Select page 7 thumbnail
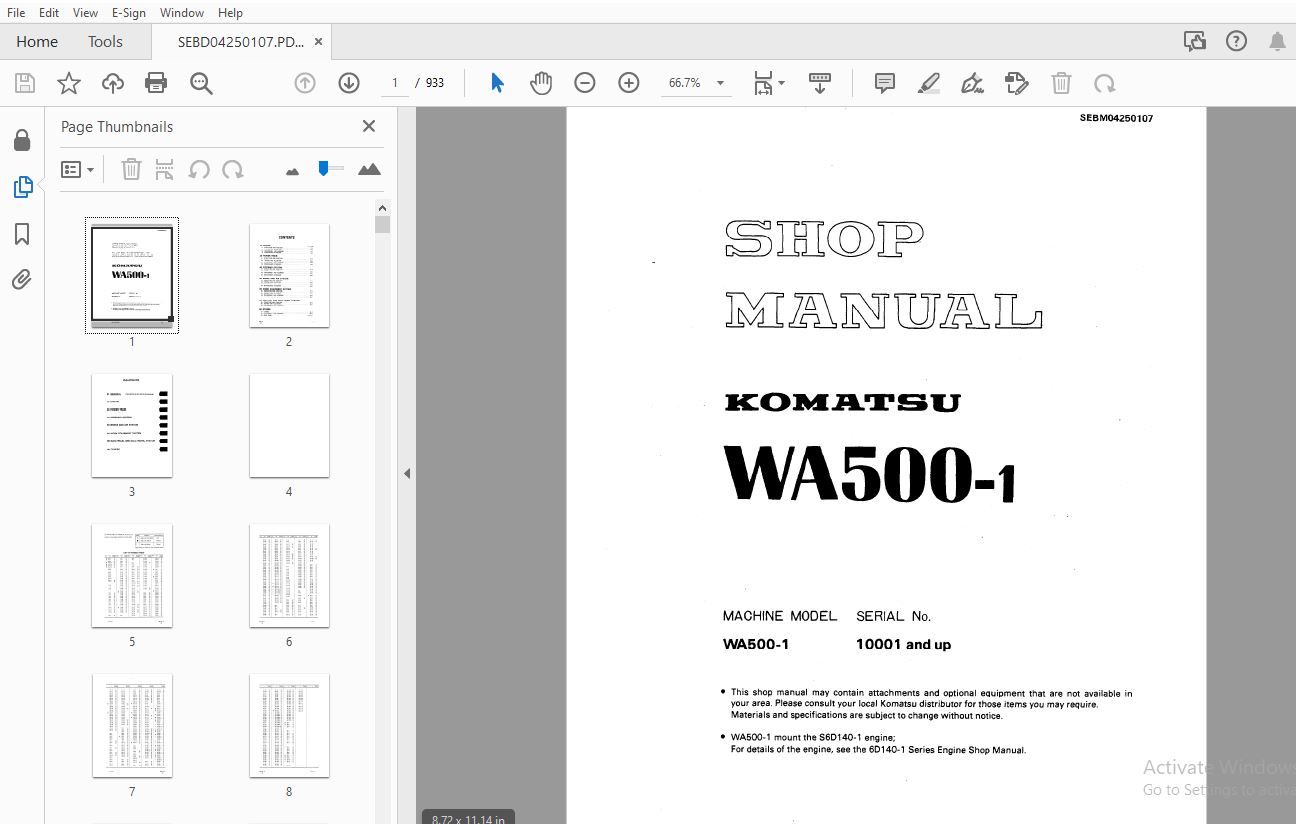 tap(132, 725)
